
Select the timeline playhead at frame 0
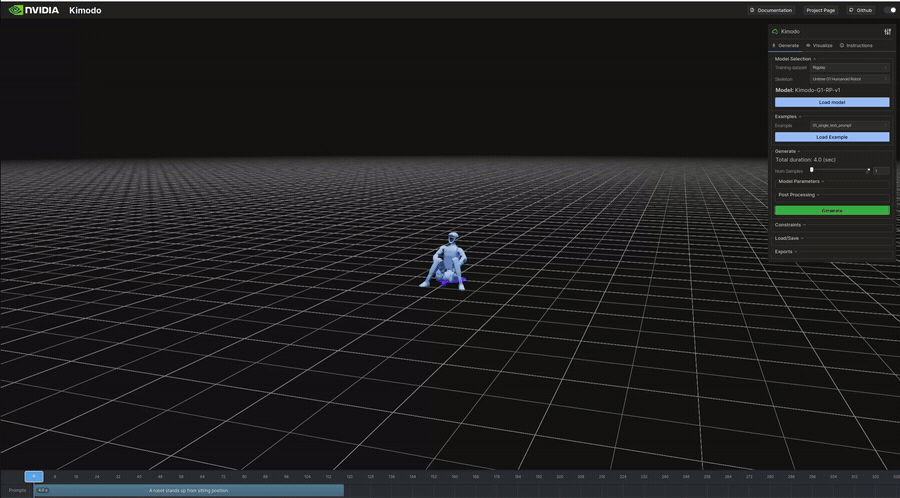point(34,476)
